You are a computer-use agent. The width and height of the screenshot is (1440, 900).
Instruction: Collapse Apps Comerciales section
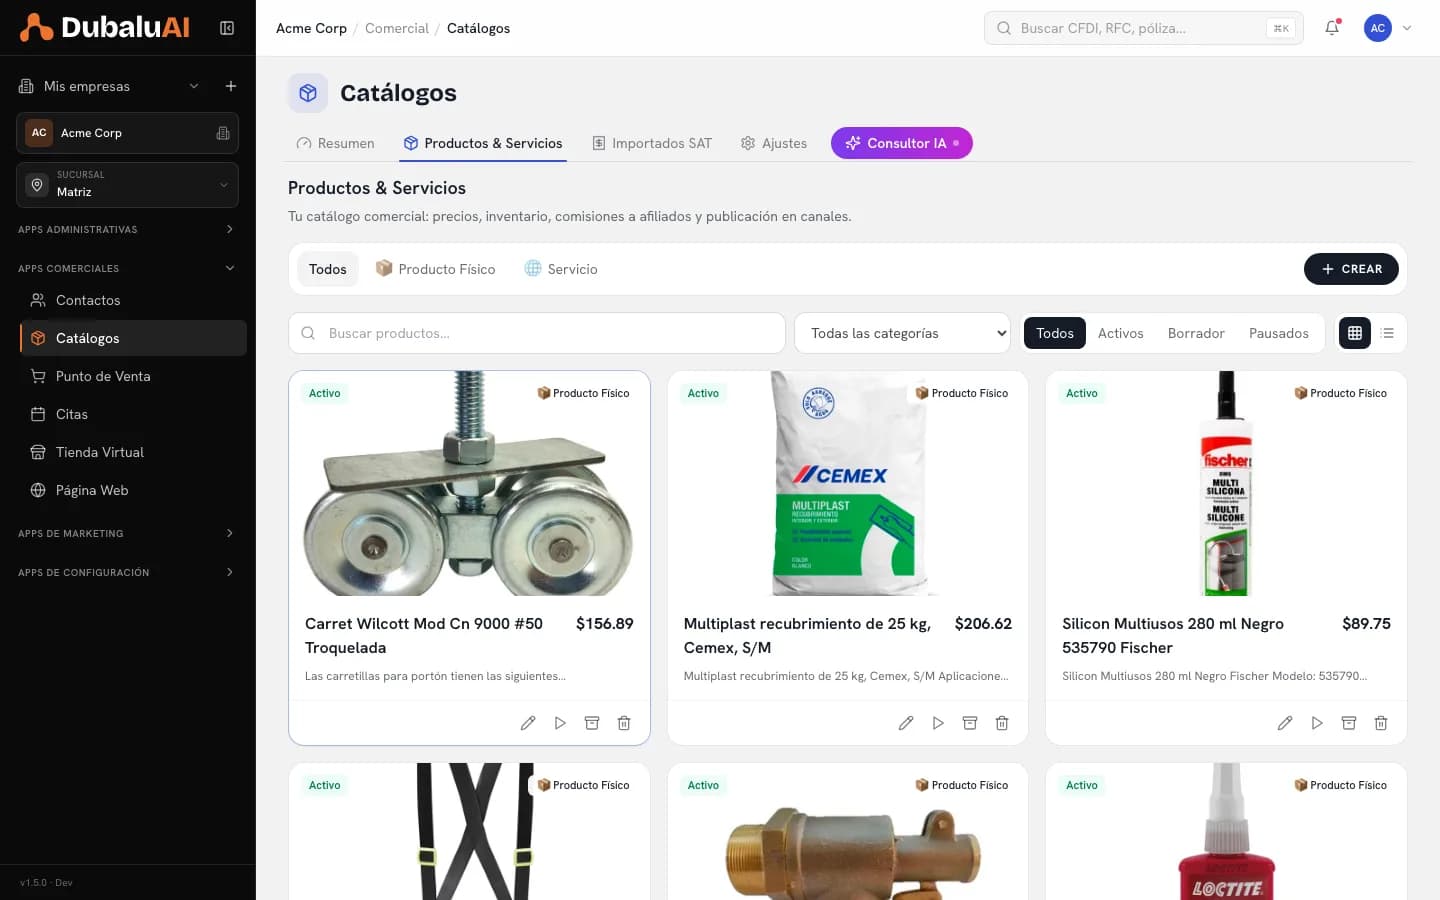127,268
